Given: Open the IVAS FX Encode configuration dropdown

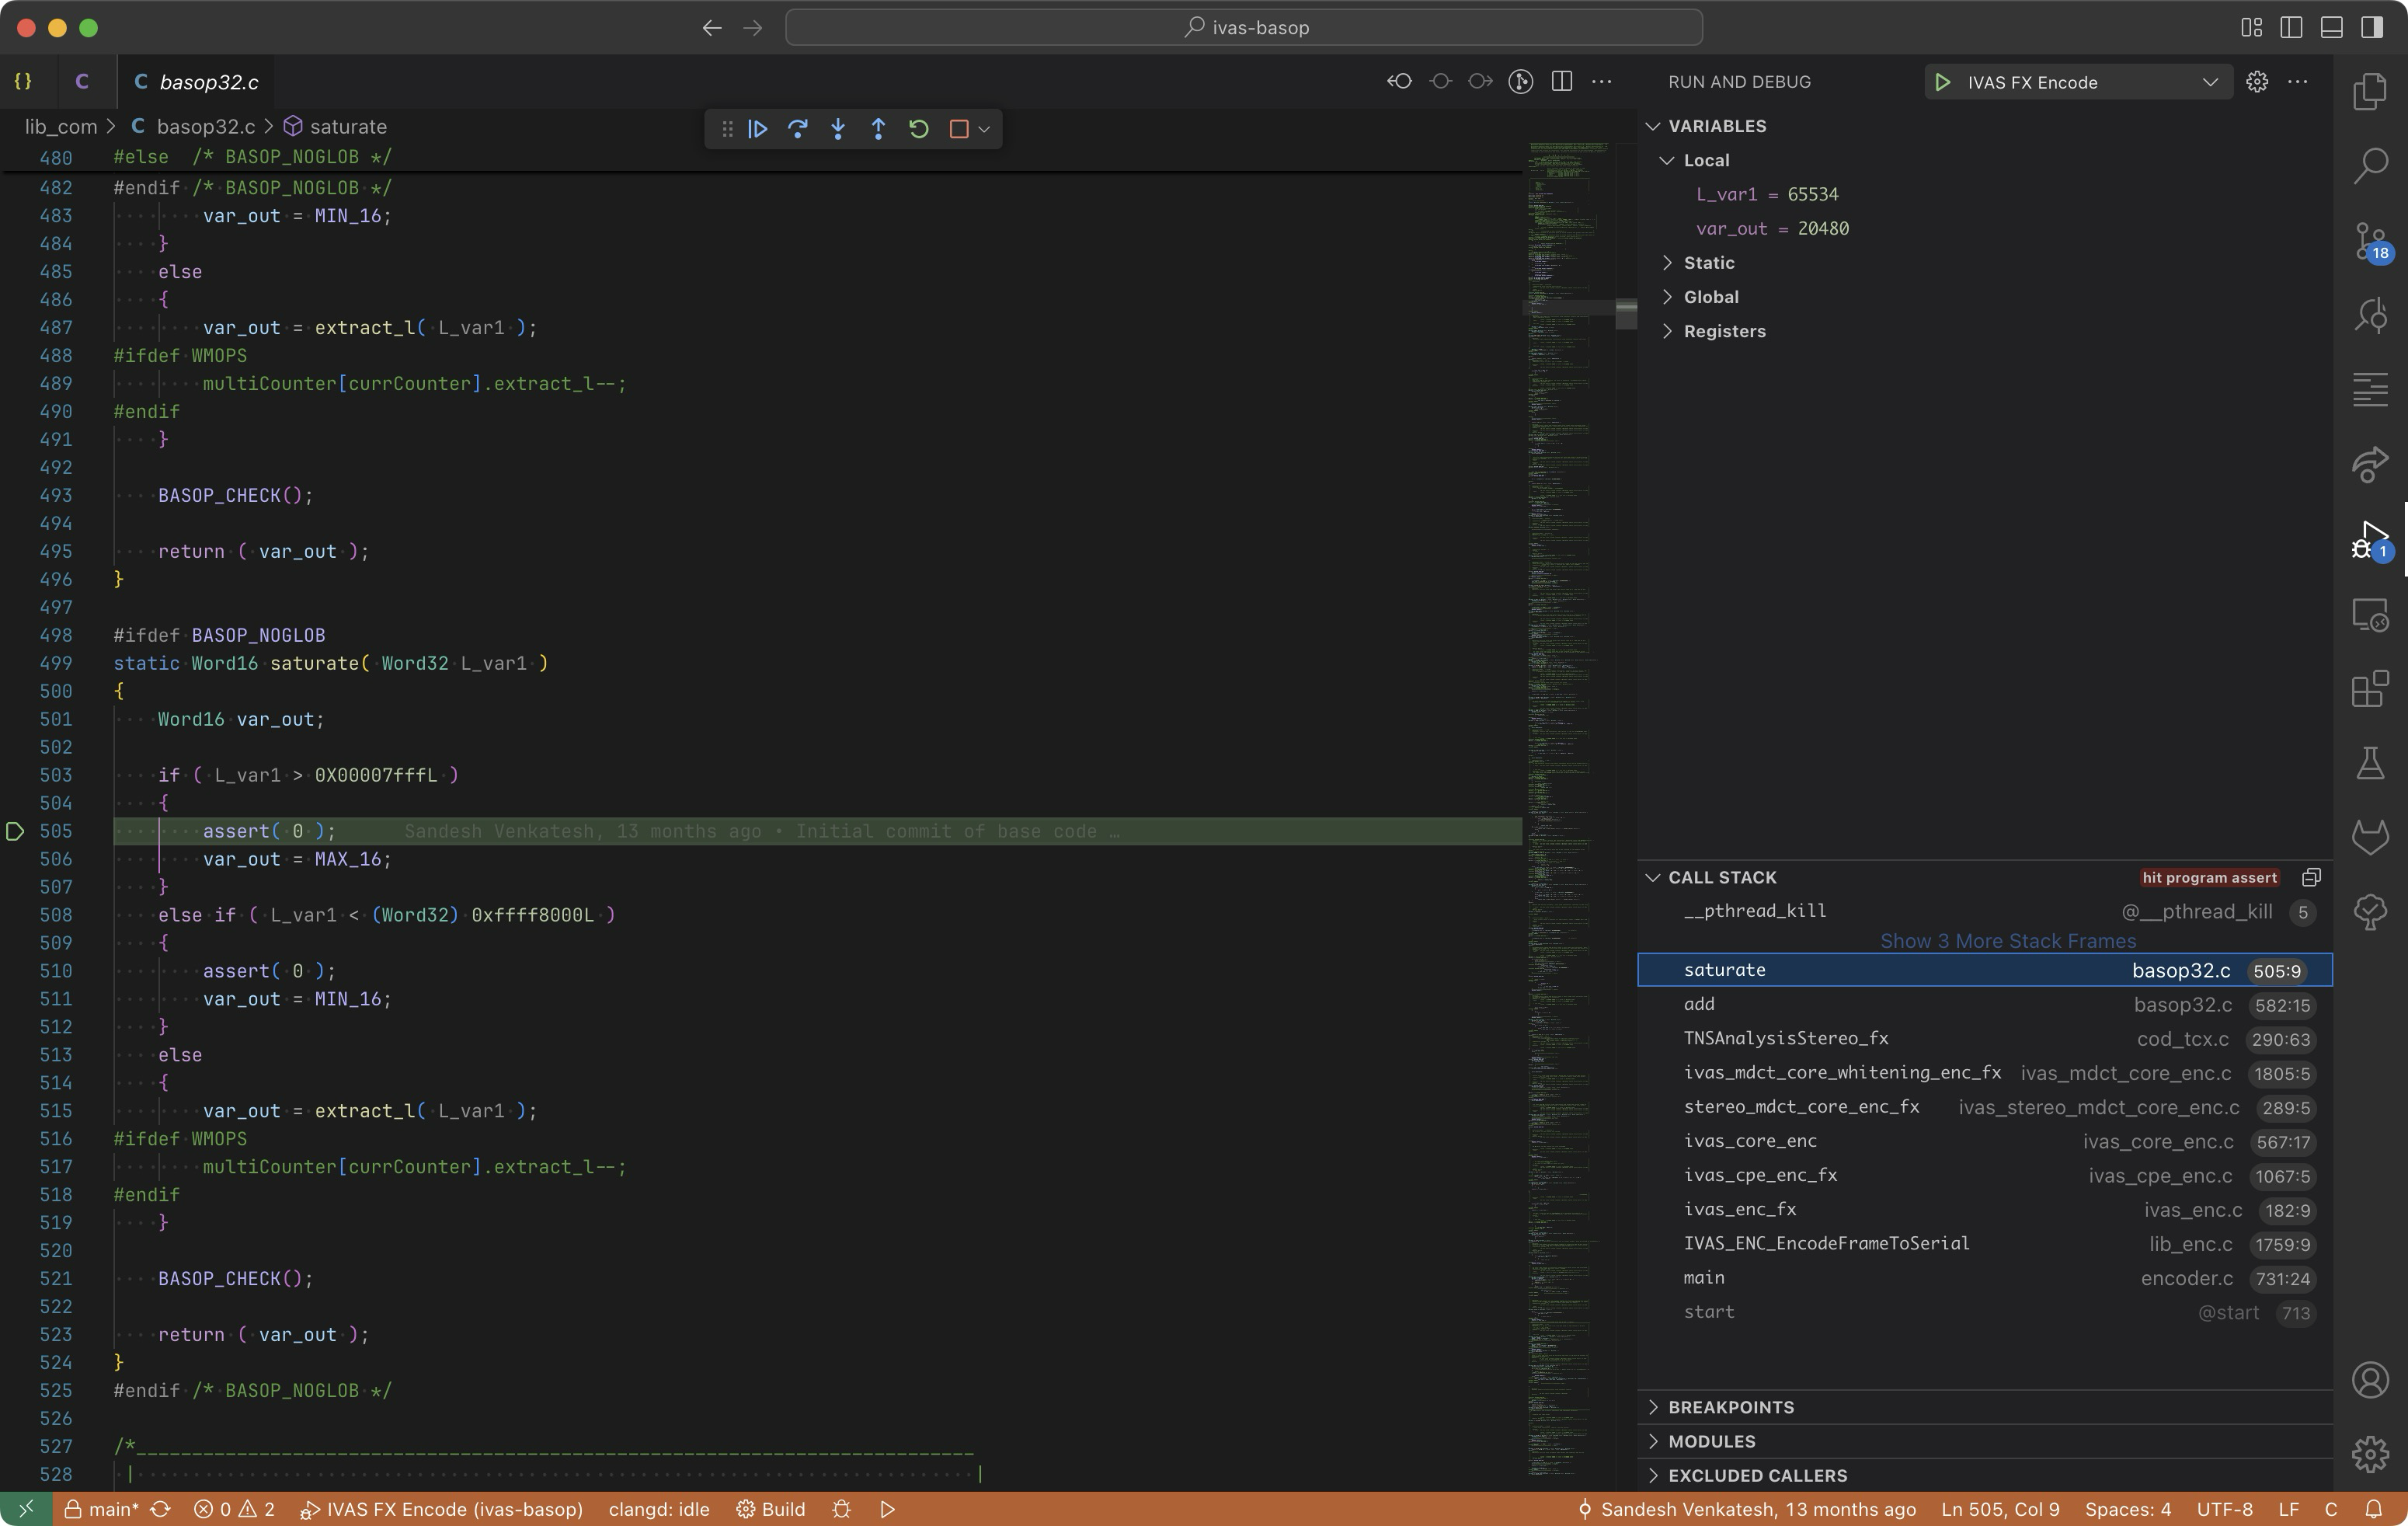Looking at the screenshot, I should click(2210, 82).
